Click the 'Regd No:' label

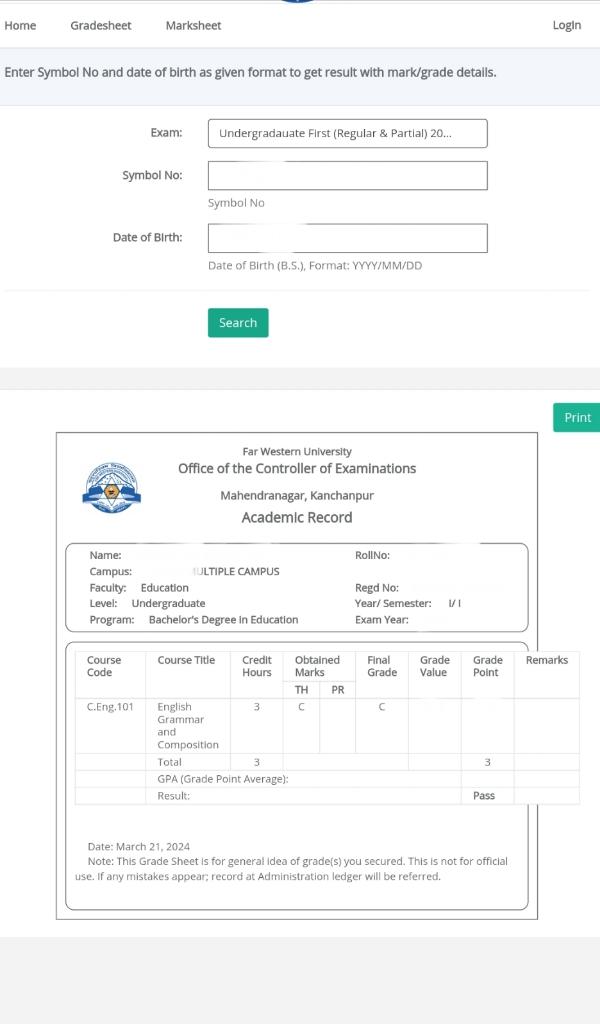coord(377,588)
